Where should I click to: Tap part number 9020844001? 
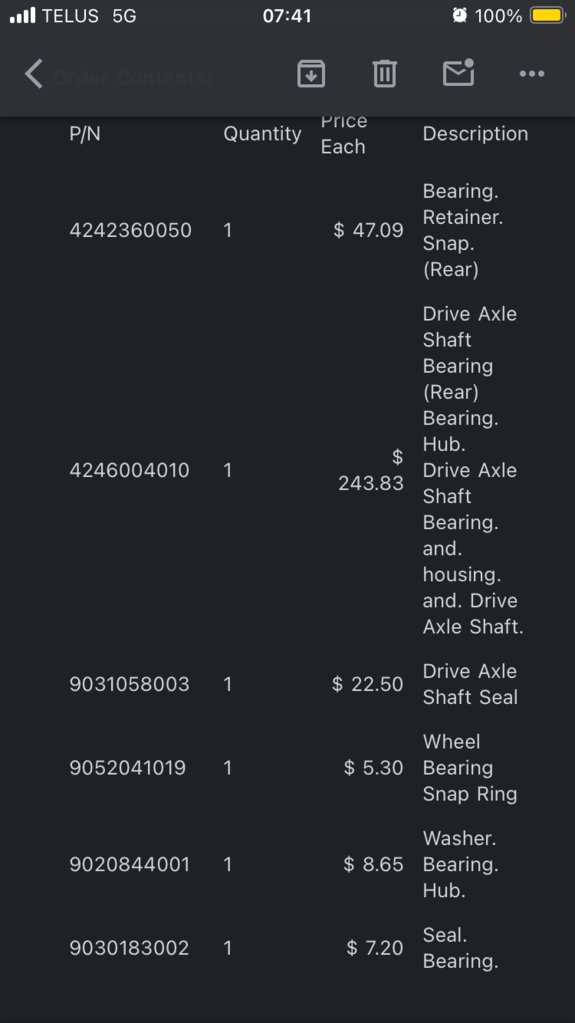click(129, 864)
